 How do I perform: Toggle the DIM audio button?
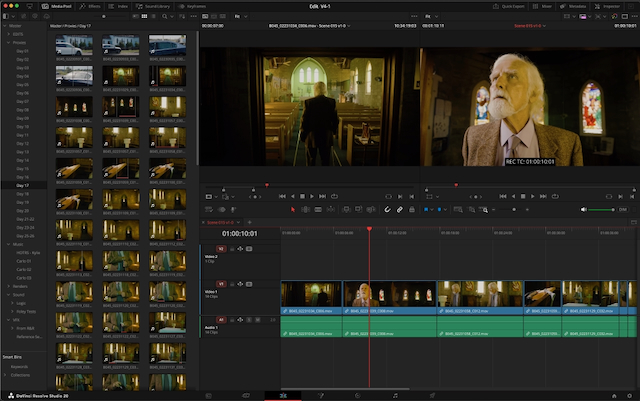pos(622,209)
